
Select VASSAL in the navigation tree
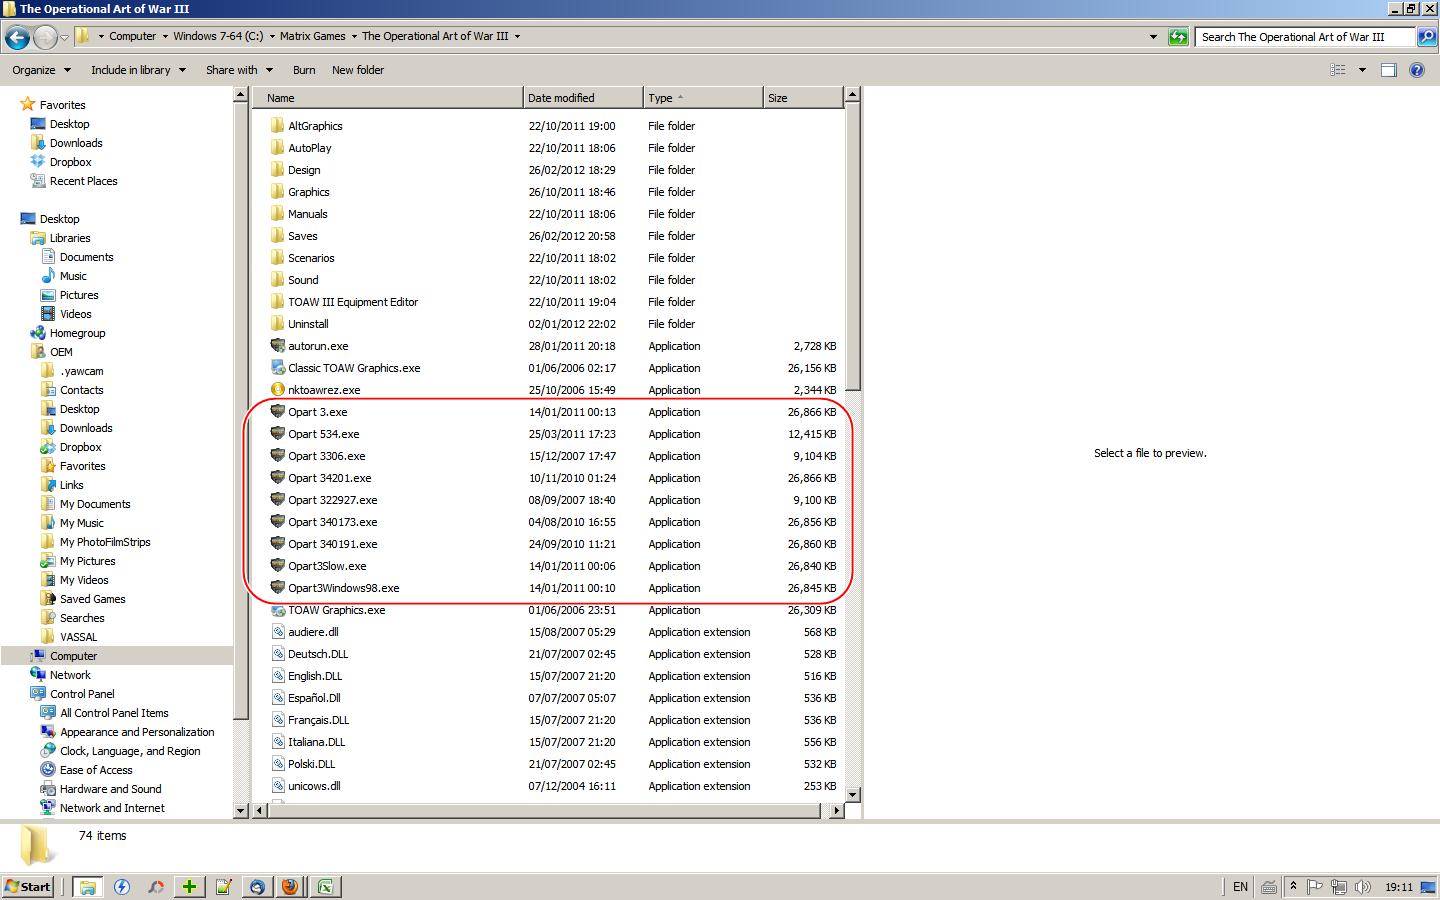pos(78,637)
